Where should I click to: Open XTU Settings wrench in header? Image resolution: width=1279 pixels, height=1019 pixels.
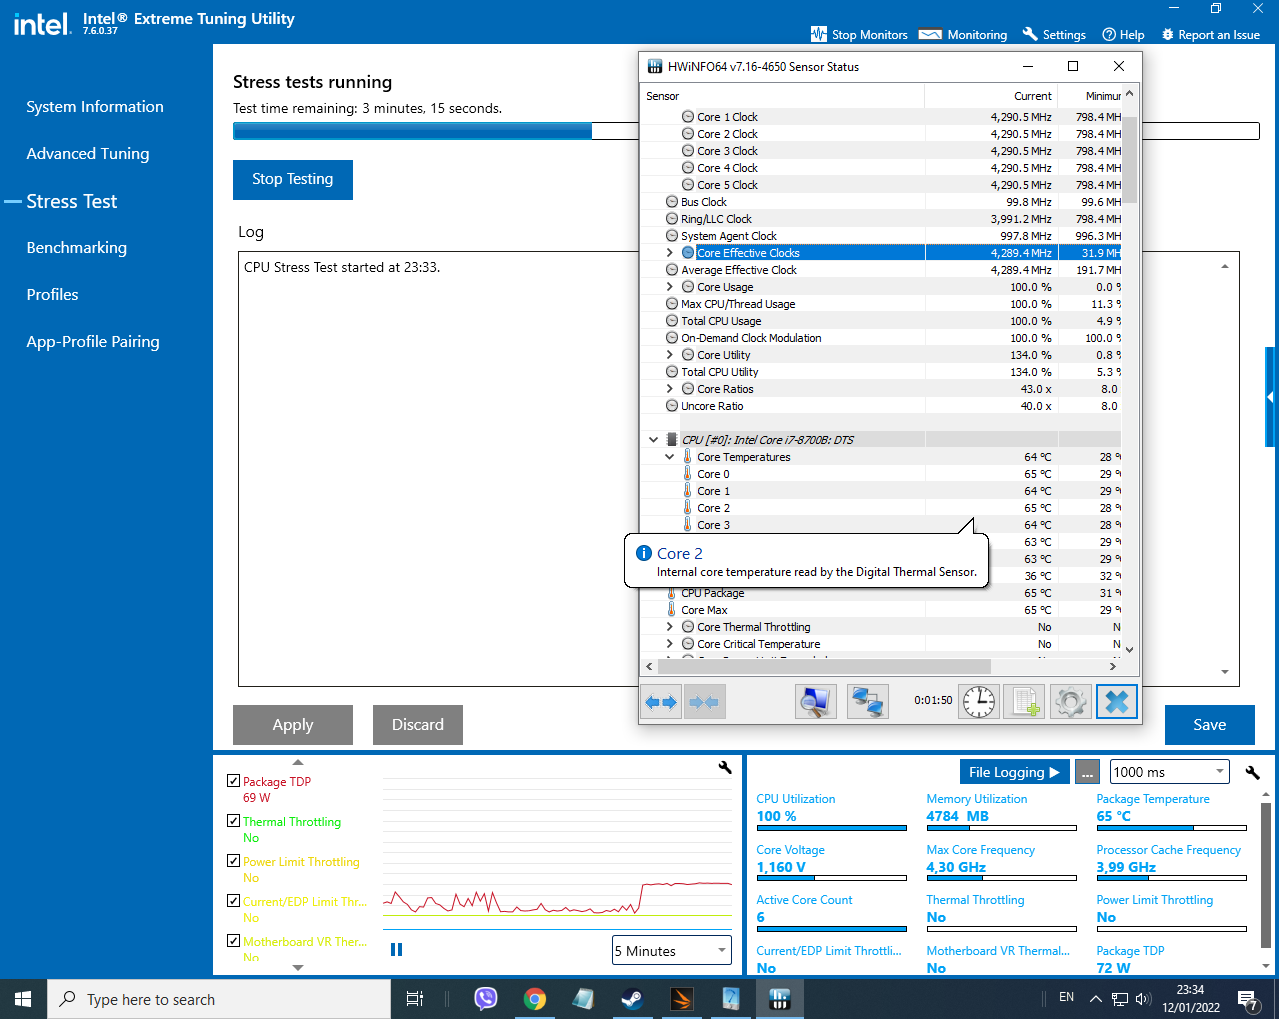click(x=1054, y=34)
